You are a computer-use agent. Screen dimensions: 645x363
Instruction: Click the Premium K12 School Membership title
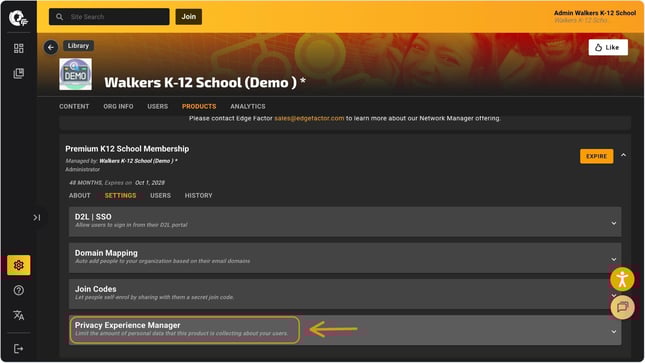coord(127,149)
